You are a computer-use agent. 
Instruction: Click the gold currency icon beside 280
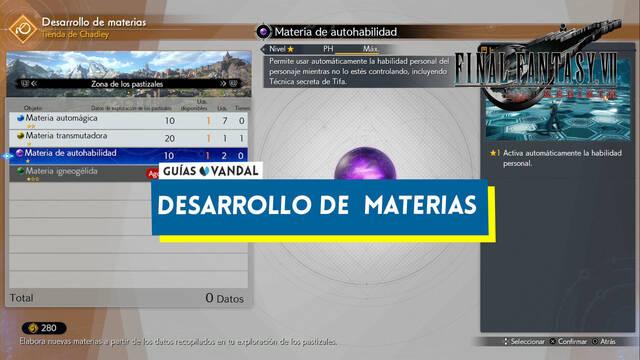click(33, 328)
